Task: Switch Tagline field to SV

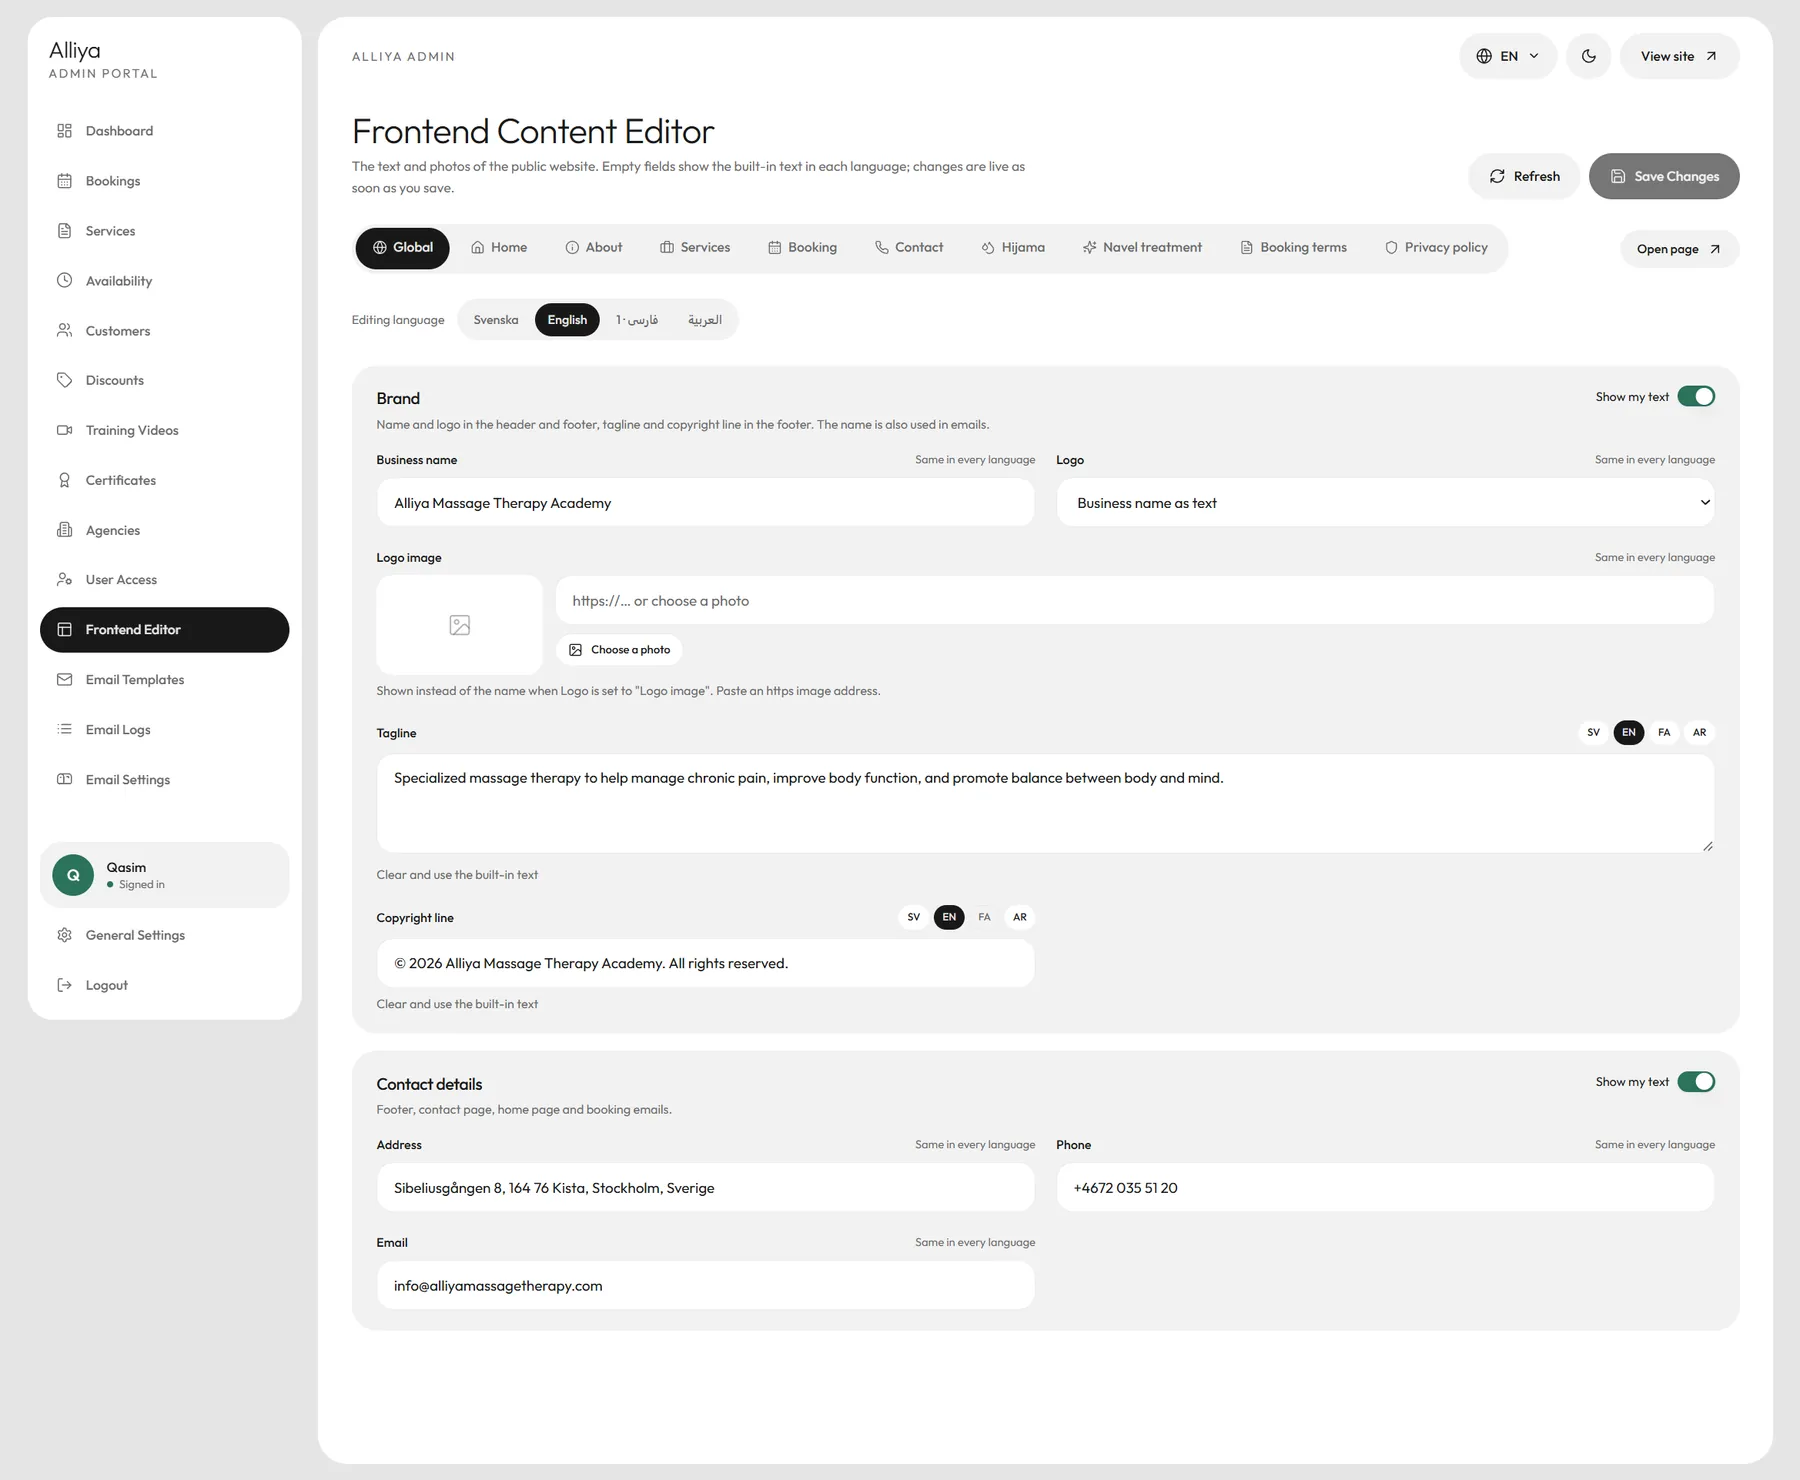Action: pyautogui.click(x=1593, y=733)
